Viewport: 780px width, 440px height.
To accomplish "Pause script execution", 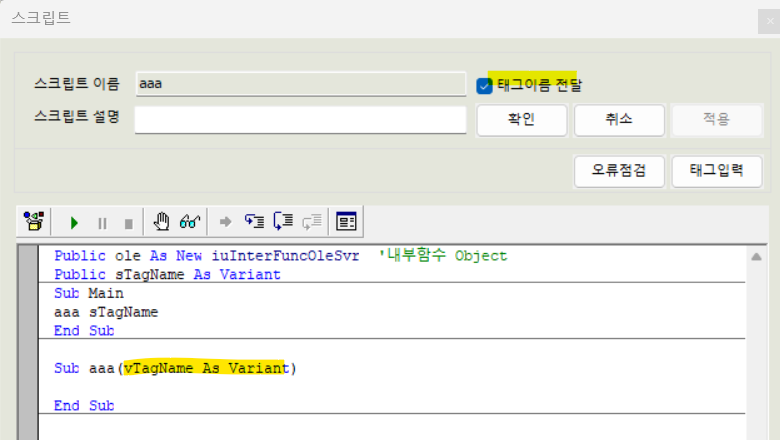I will tap(102, 223).
